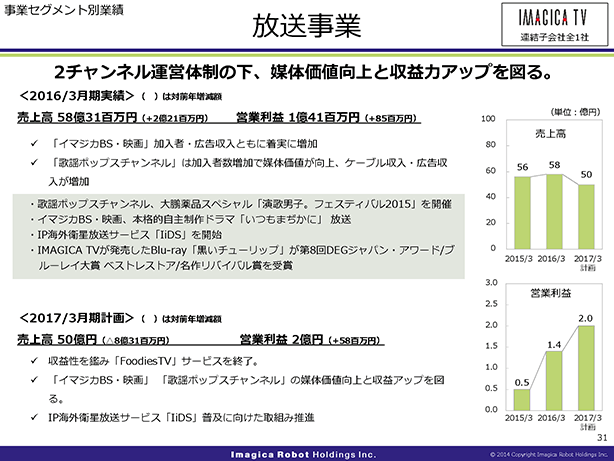This screenshot has width=614, height=461.
Task: Click the operating profit bar labeled 2.0
Action: click(x=586, y=368)
